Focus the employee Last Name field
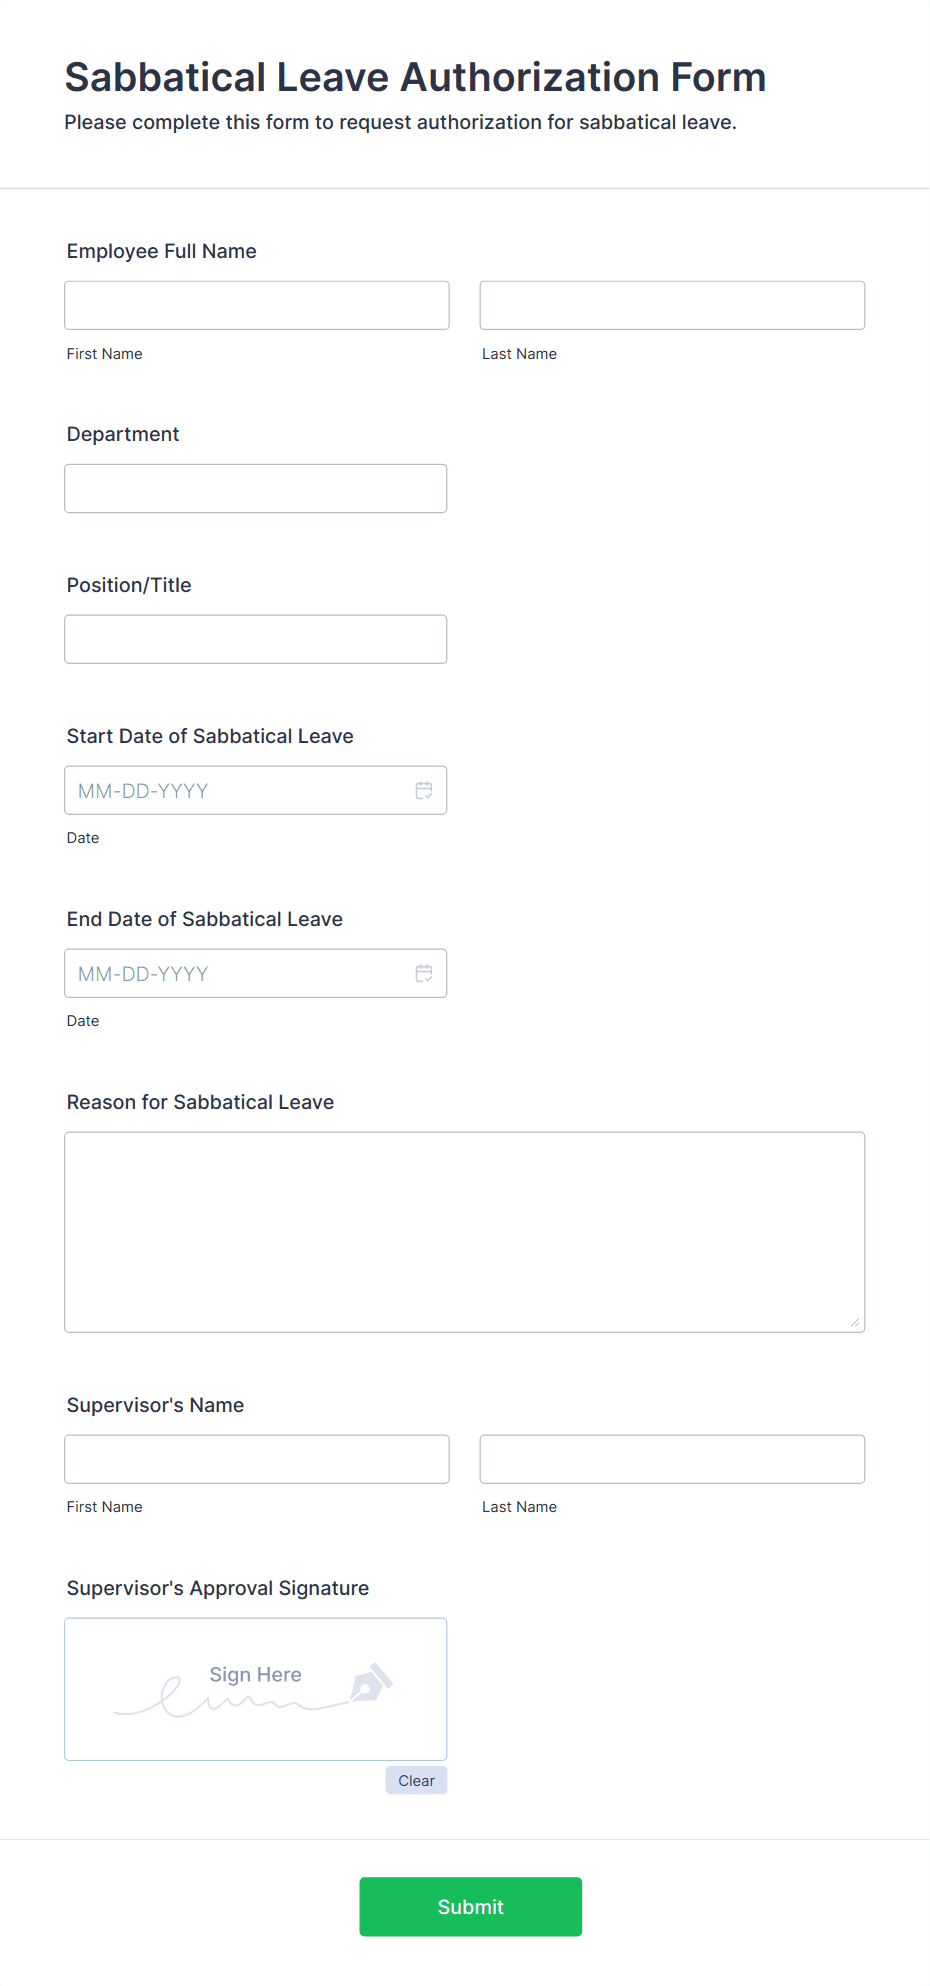The width and height of the screenshot is (930, 1986). click(672, 305)
